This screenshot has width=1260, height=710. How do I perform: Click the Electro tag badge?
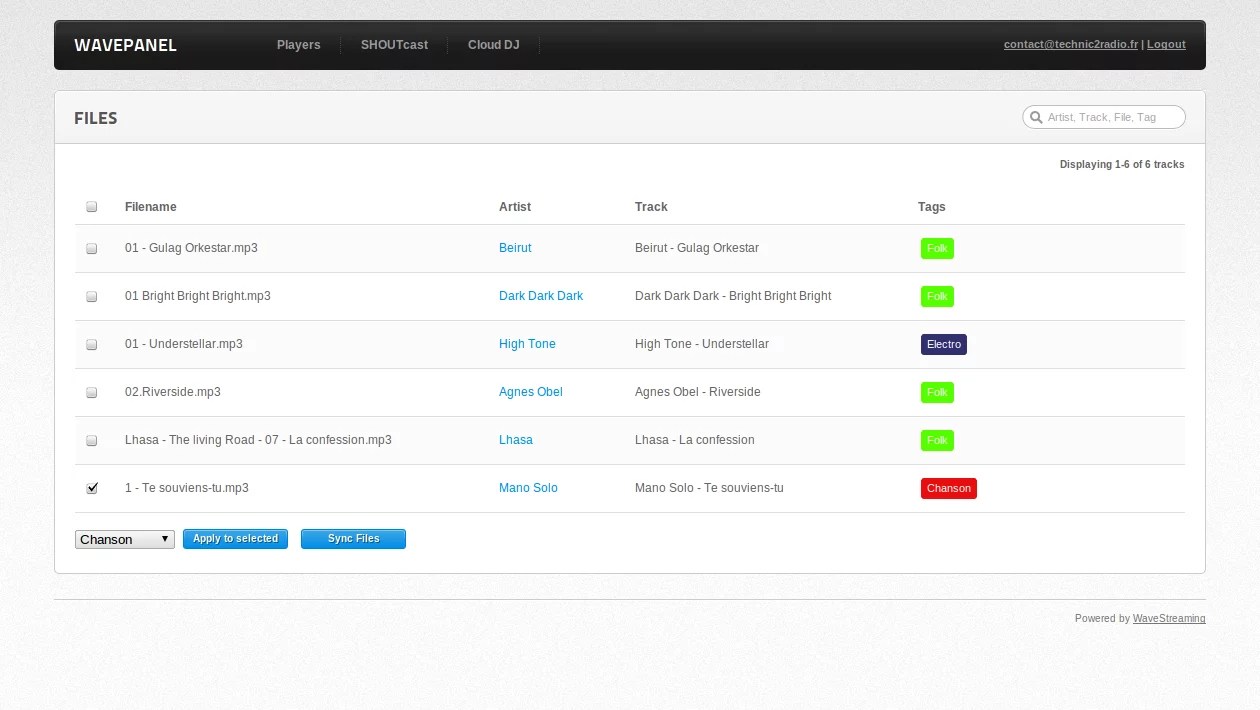coord(943,344)
